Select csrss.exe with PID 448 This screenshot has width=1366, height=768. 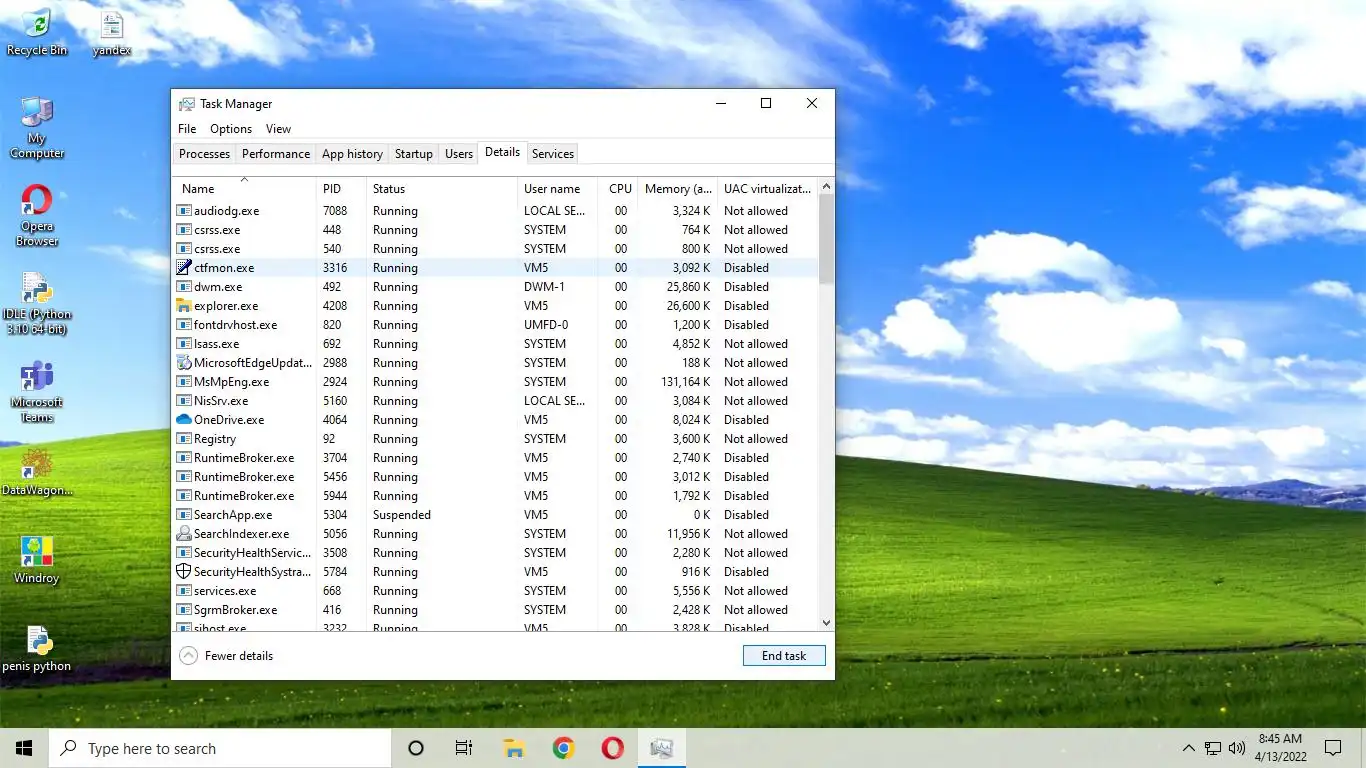coord(495,230)
